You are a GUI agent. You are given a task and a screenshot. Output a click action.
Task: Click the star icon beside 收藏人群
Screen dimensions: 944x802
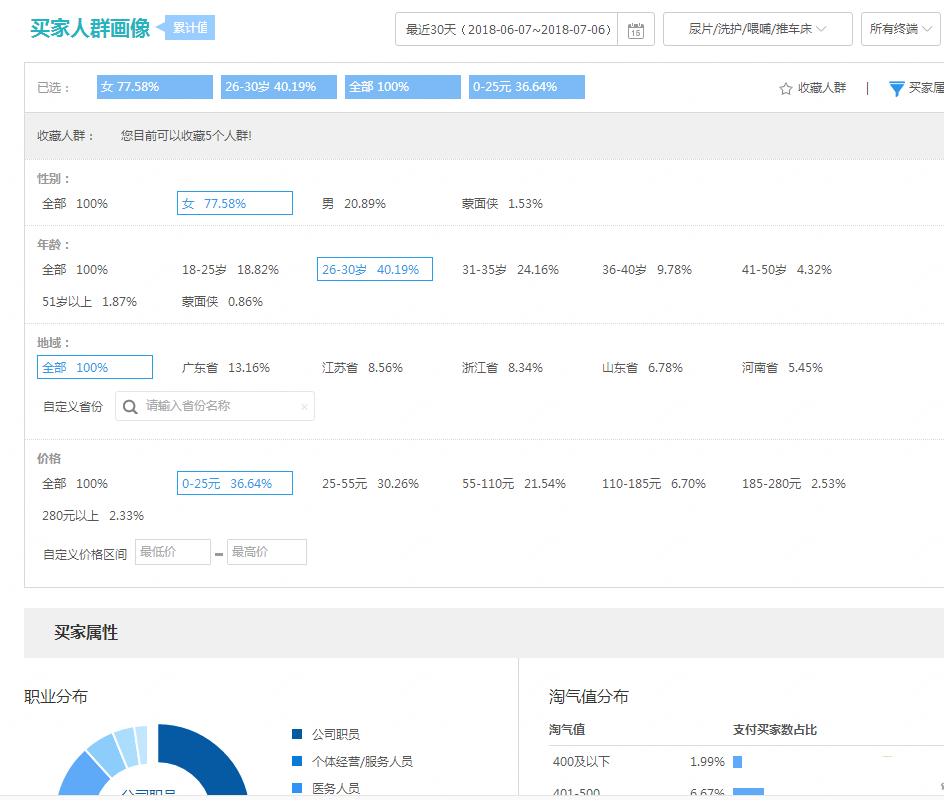[787, 87]
